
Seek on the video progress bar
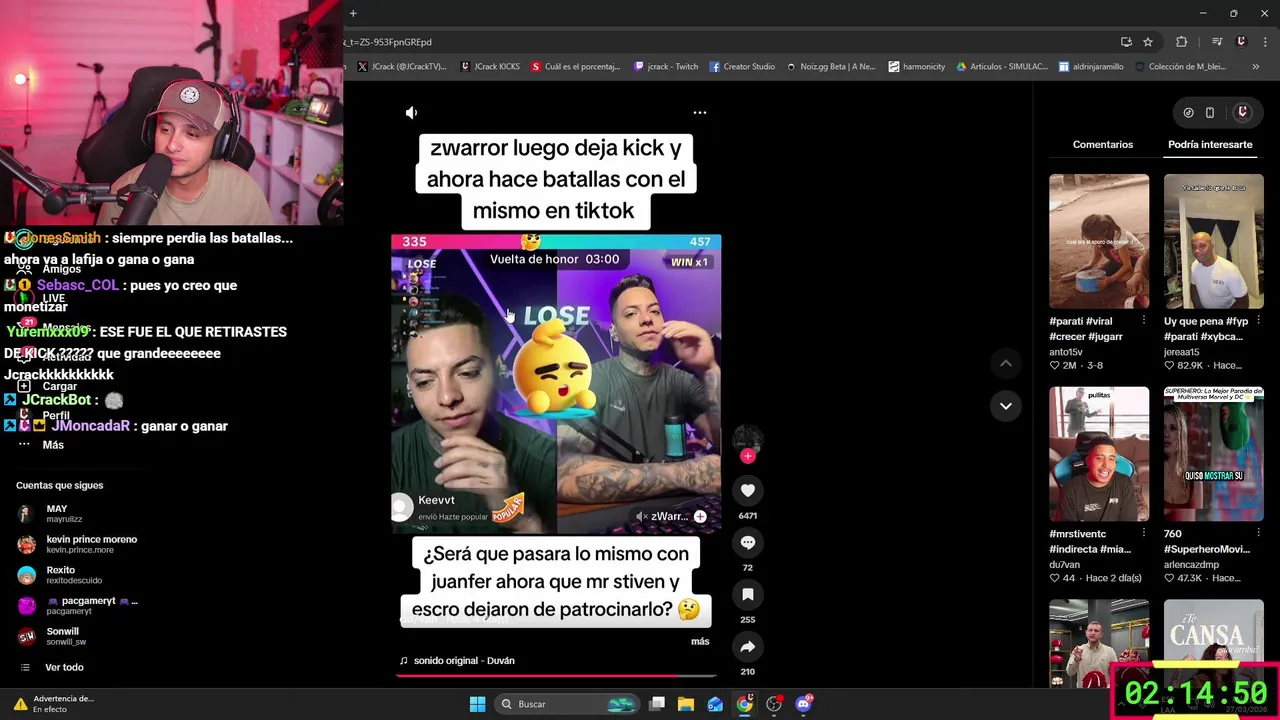(x=556, y=676)
